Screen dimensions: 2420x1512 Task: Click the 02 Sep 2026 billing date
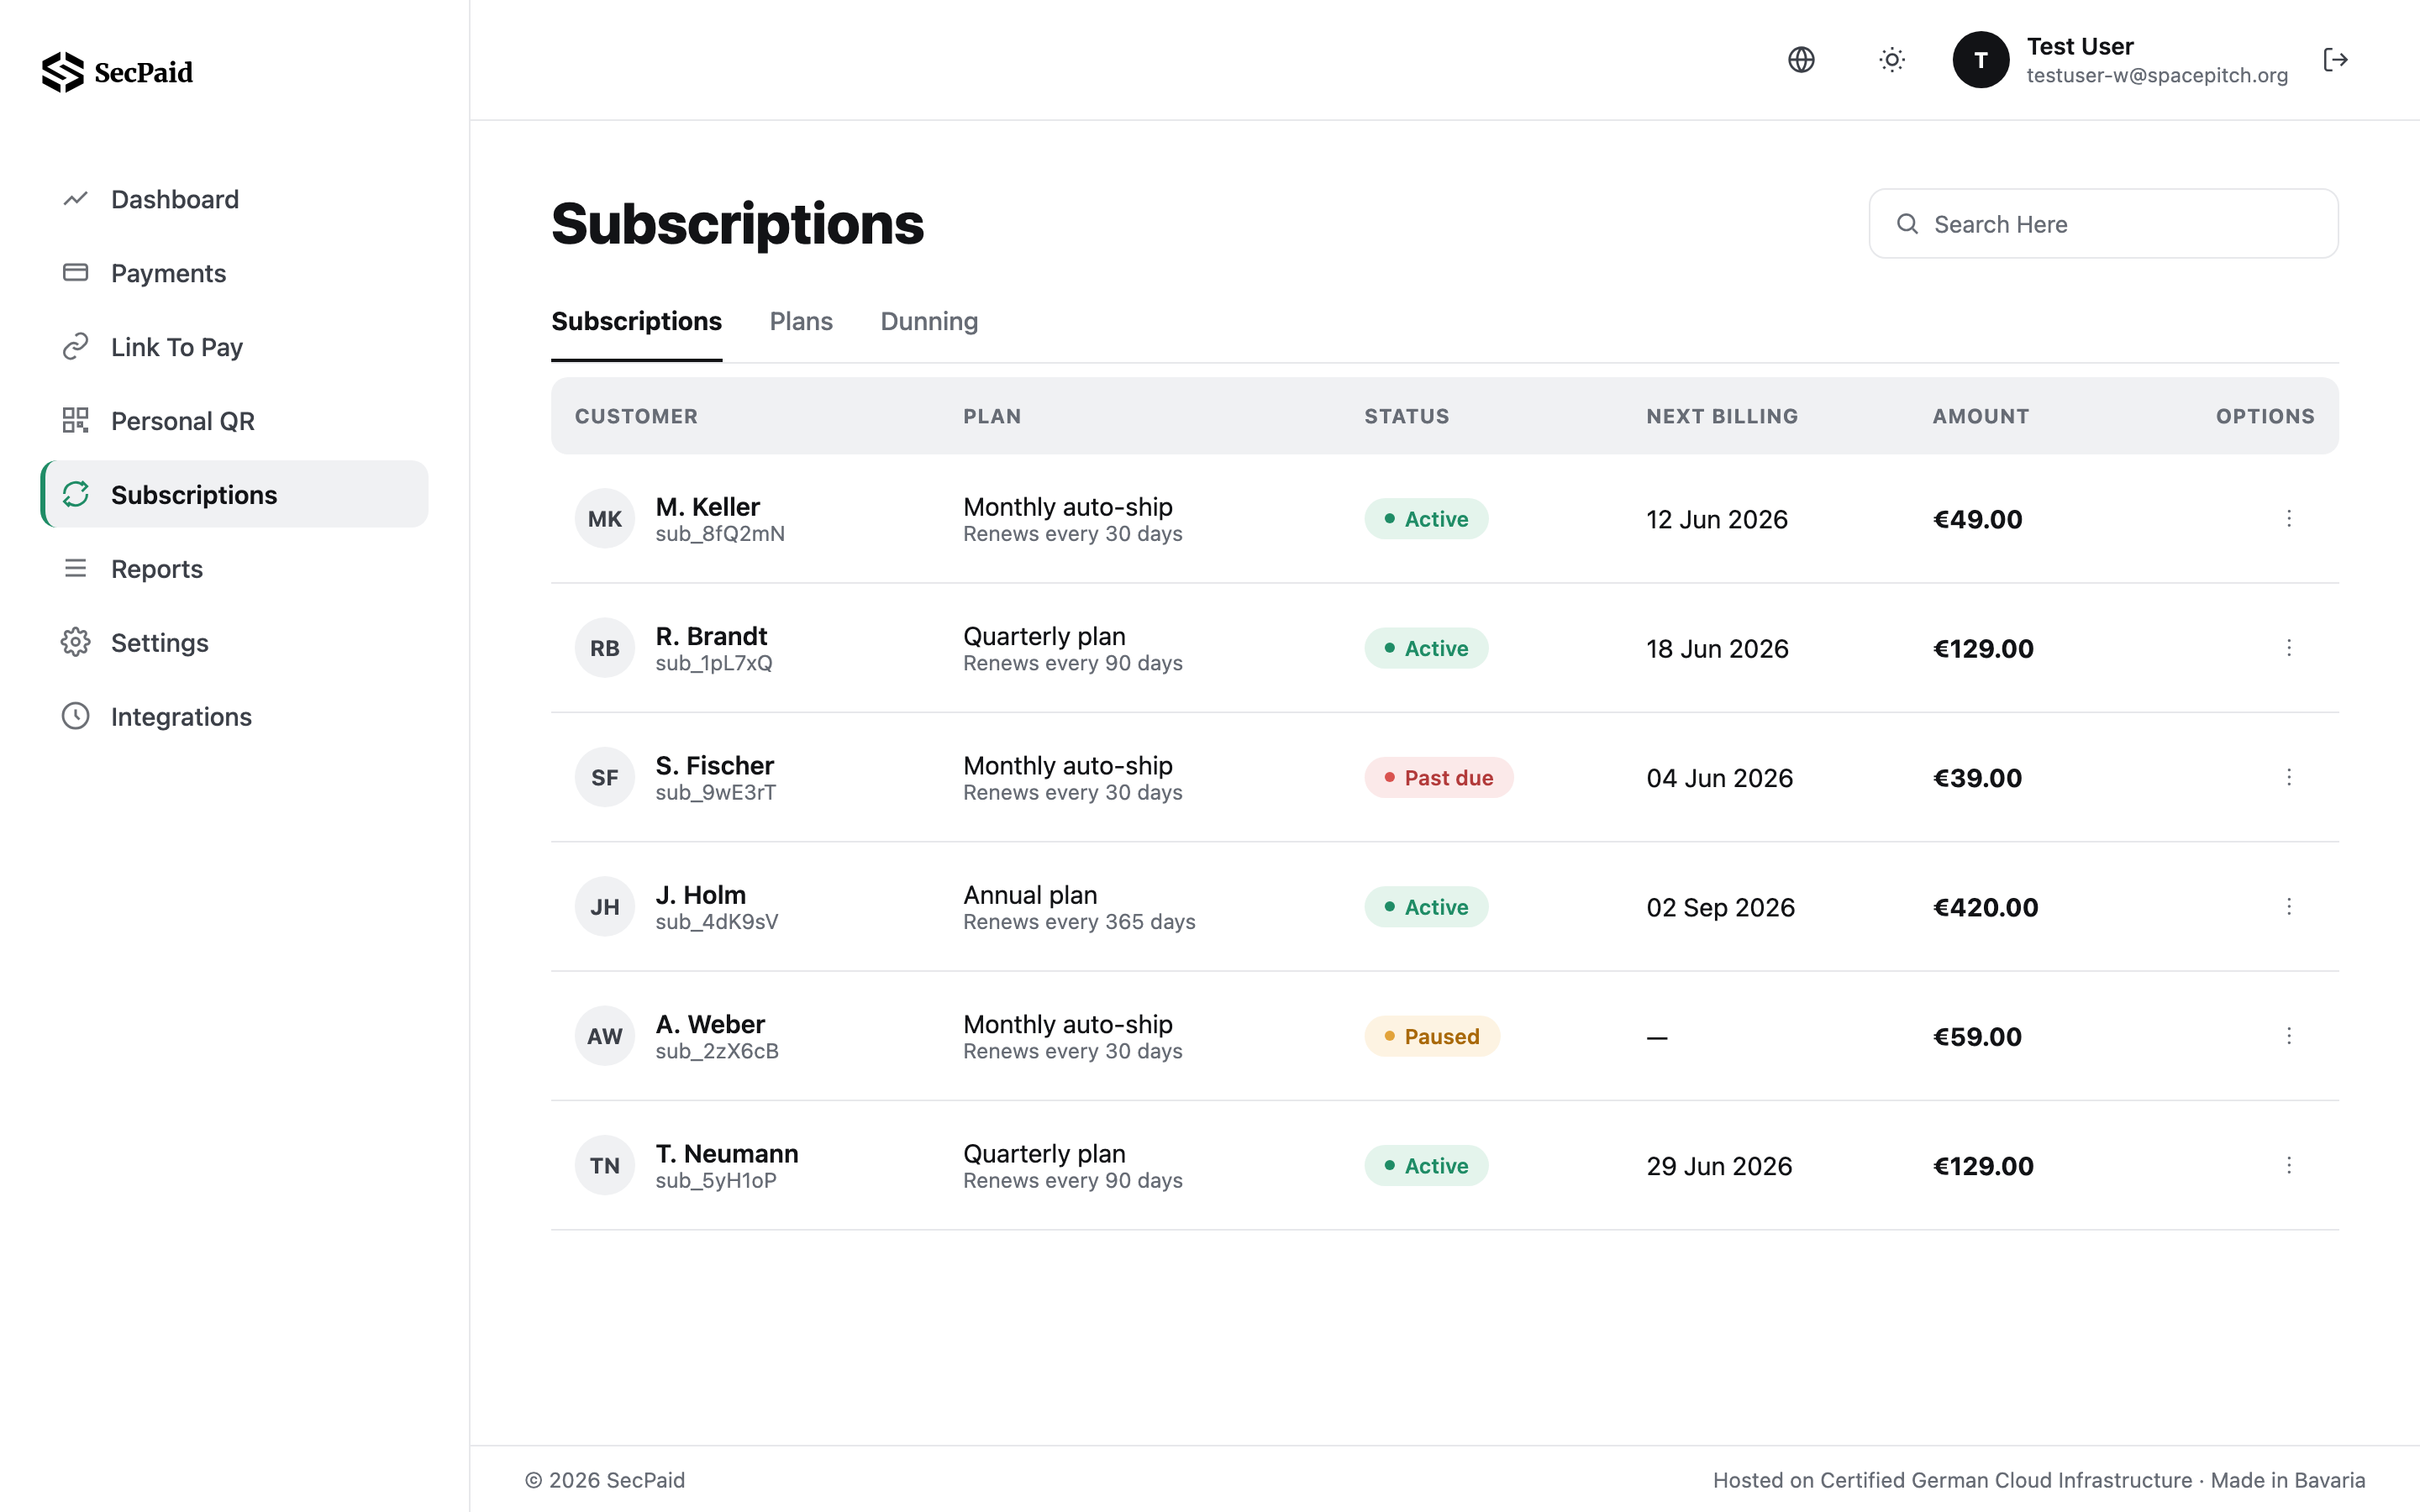(1720, 907)
